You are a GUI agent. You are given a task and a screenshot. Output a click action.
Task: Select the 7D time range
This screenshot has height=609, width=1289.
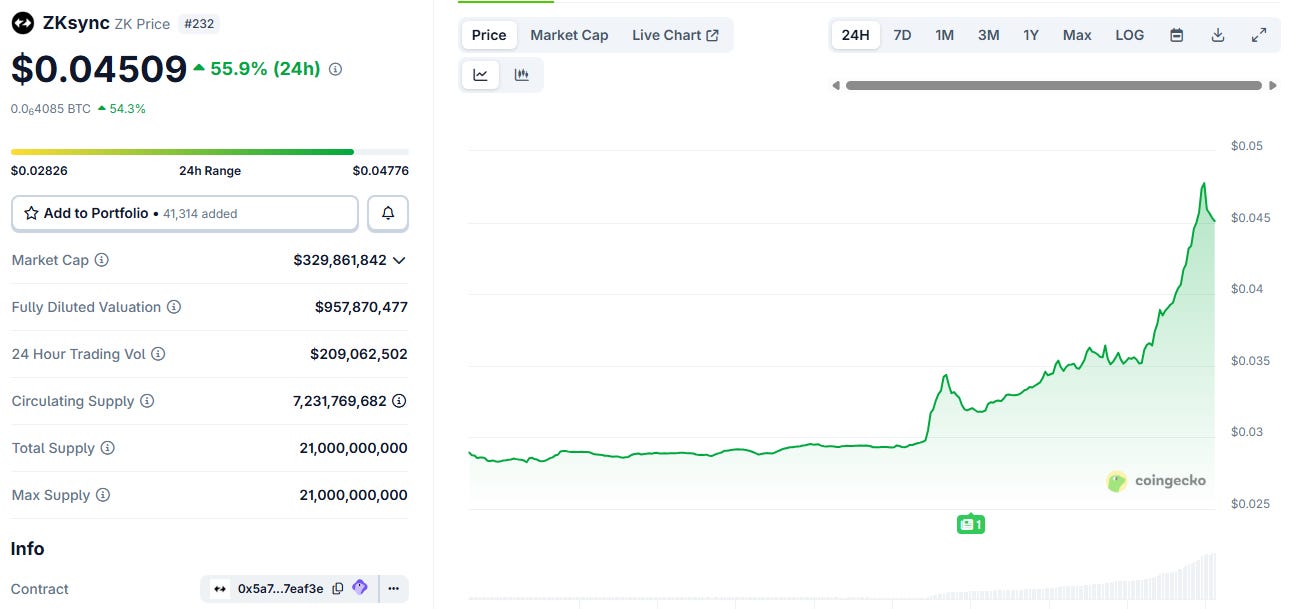(902, 35)
